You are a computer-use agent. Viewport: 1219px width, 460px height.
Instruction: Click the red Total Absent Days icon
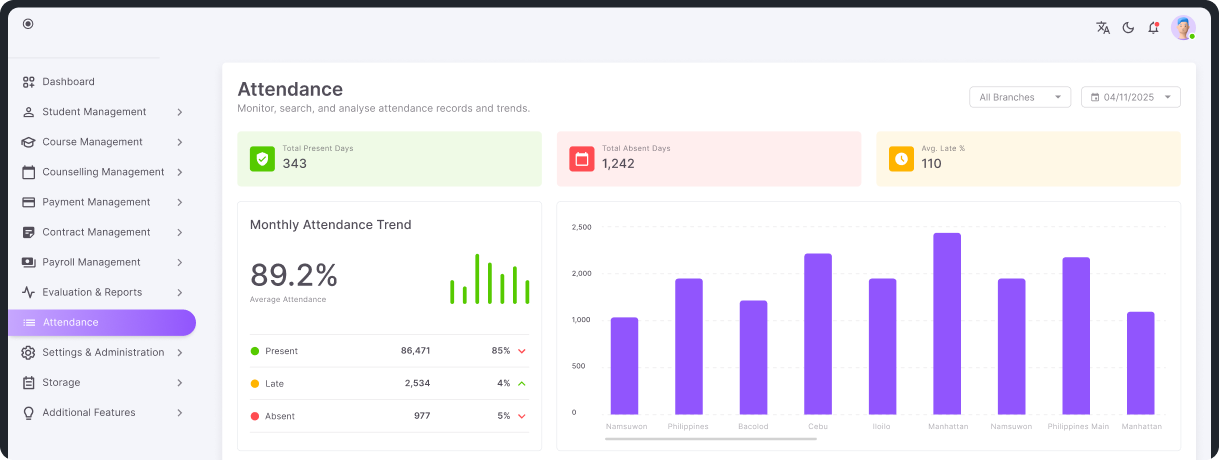[x=582, y=158]
